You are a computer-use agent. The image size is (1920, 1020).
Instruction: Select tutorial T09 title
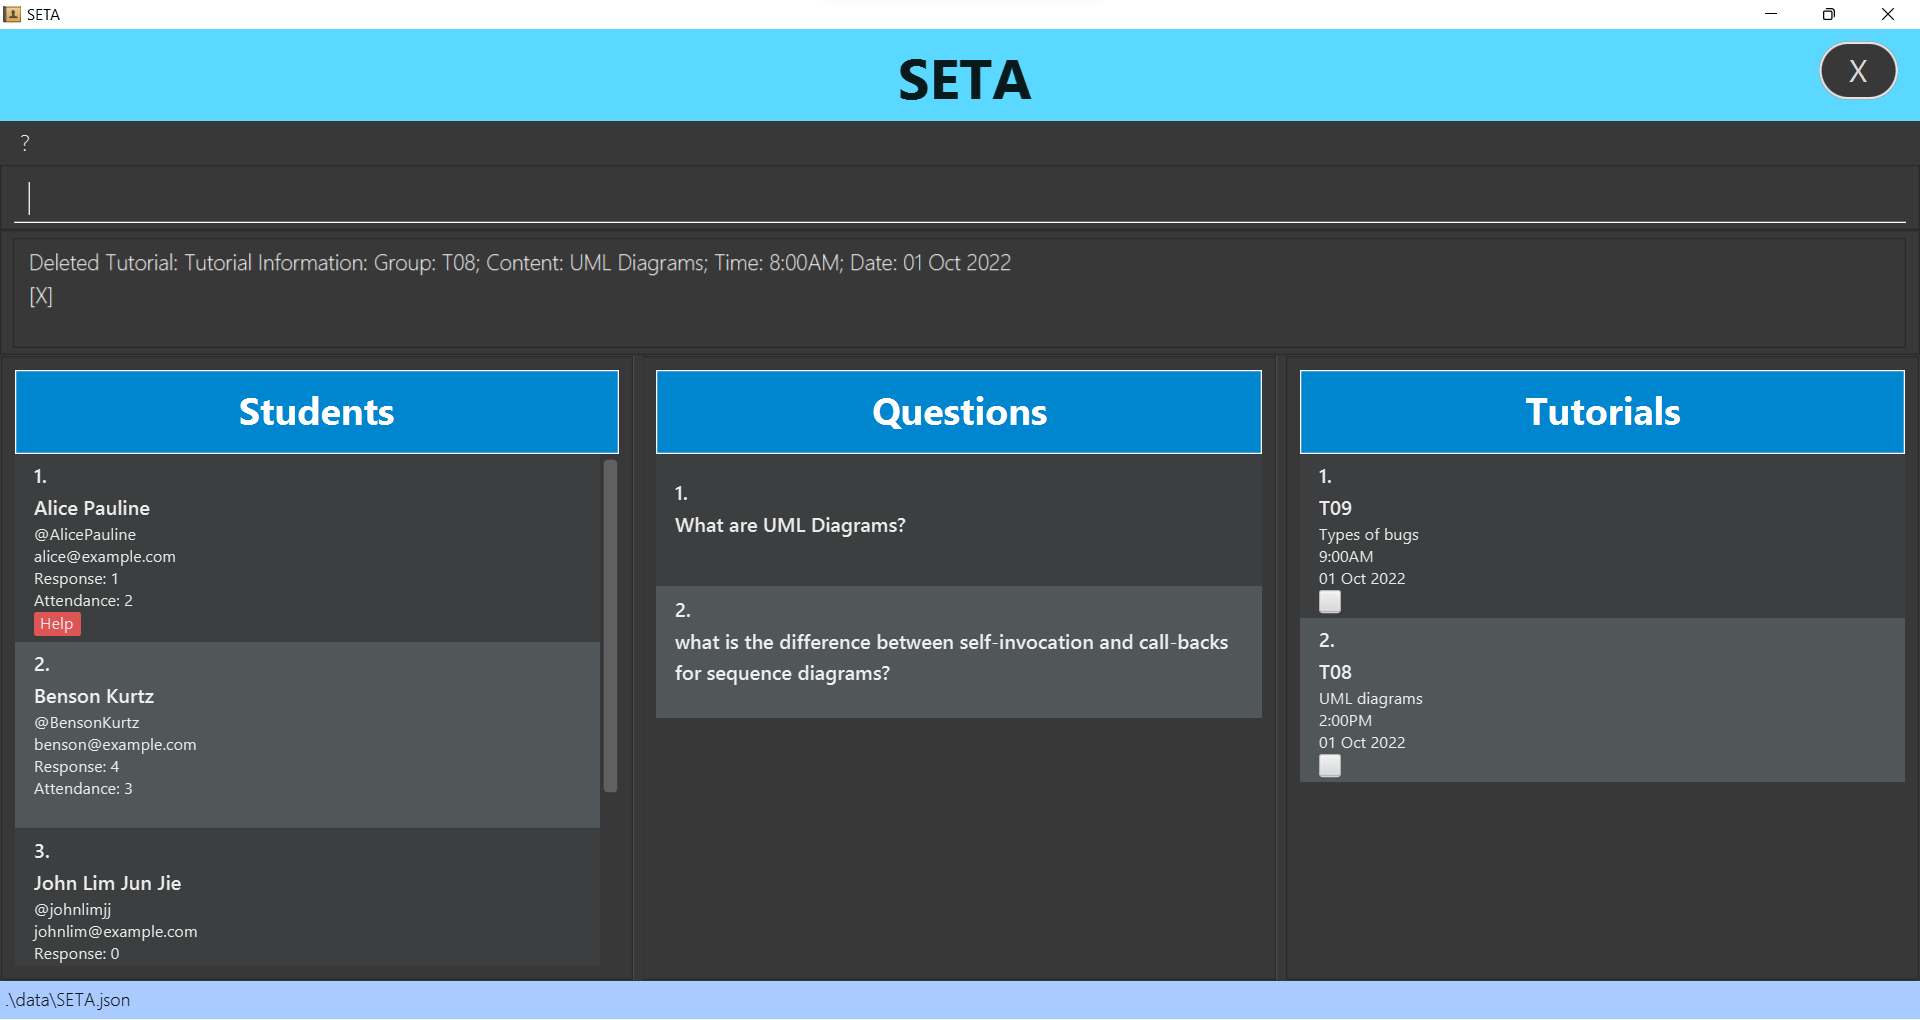click(1335, 508)
